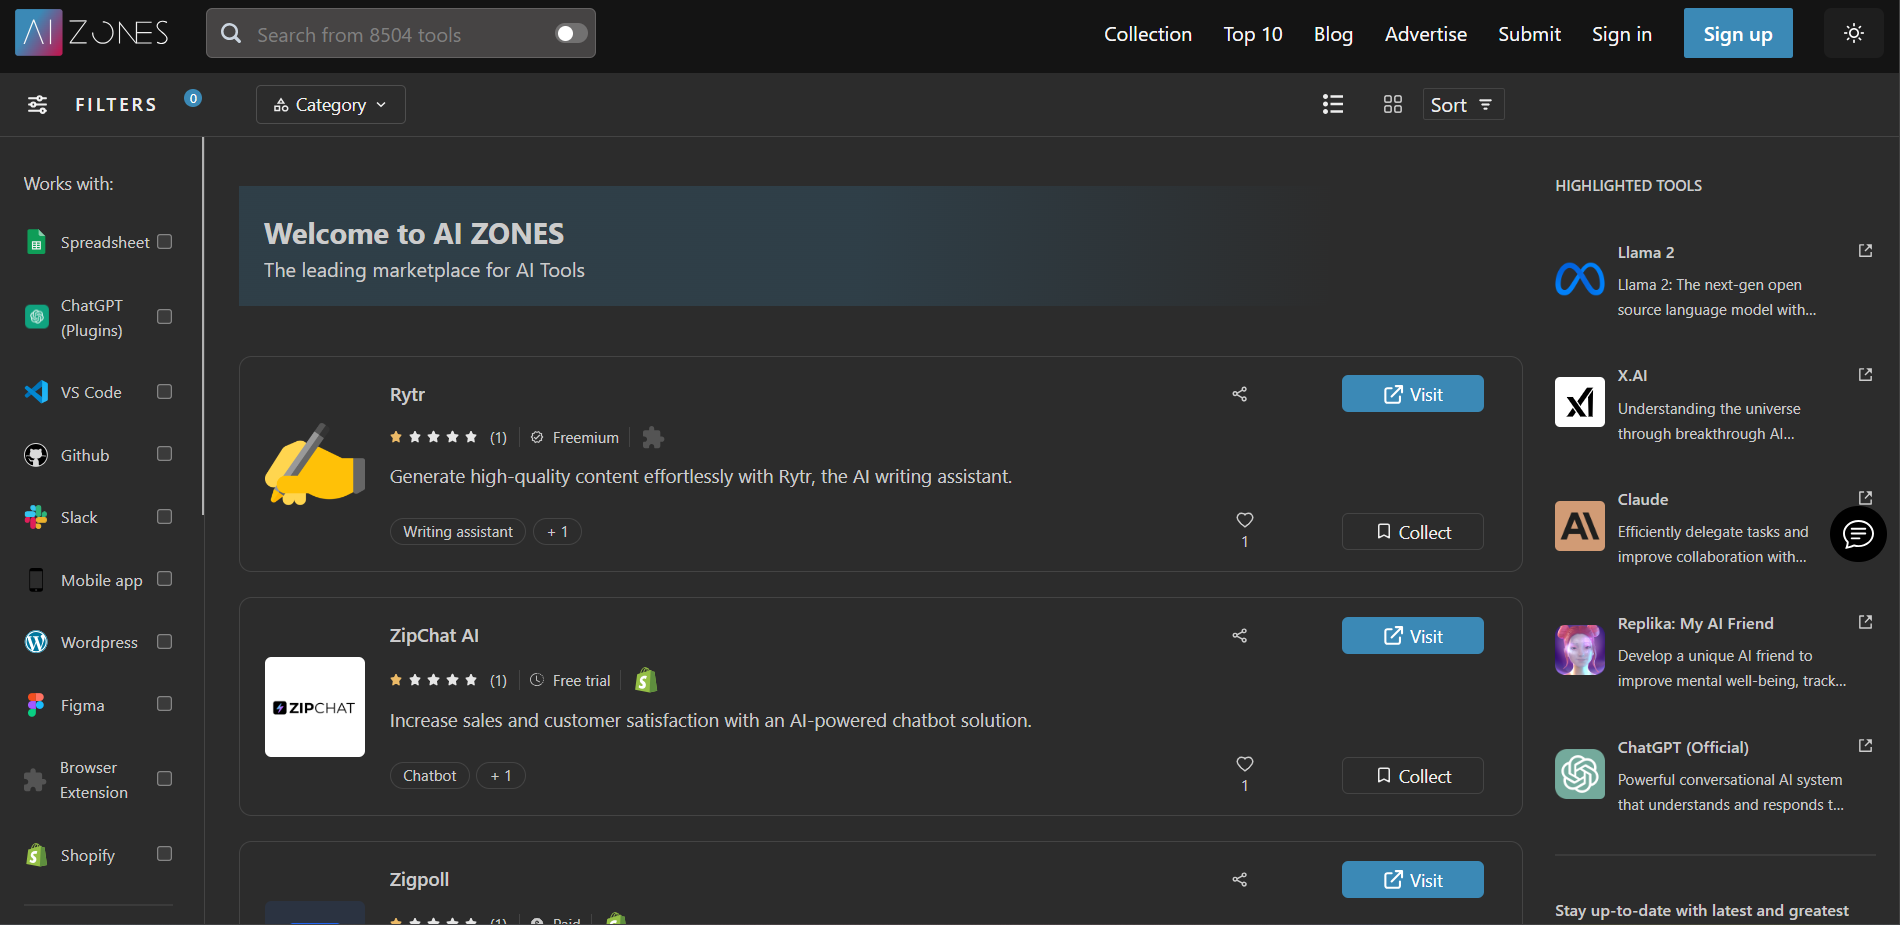Image resolution: width=1900 pixels, height=925 pixels.
Task: Toggle the light/dark theme sun icon
Action: 1853,33
